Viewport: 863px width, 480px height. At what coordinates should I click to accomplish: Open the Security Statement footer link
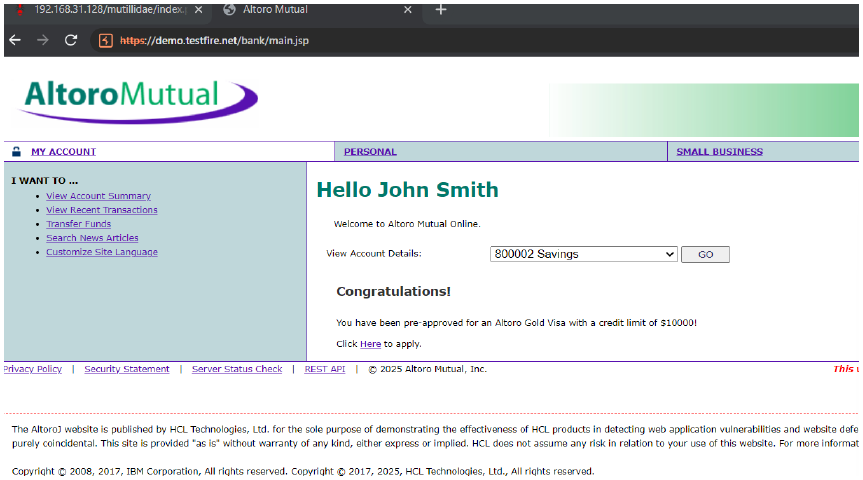tap(127, 369)
